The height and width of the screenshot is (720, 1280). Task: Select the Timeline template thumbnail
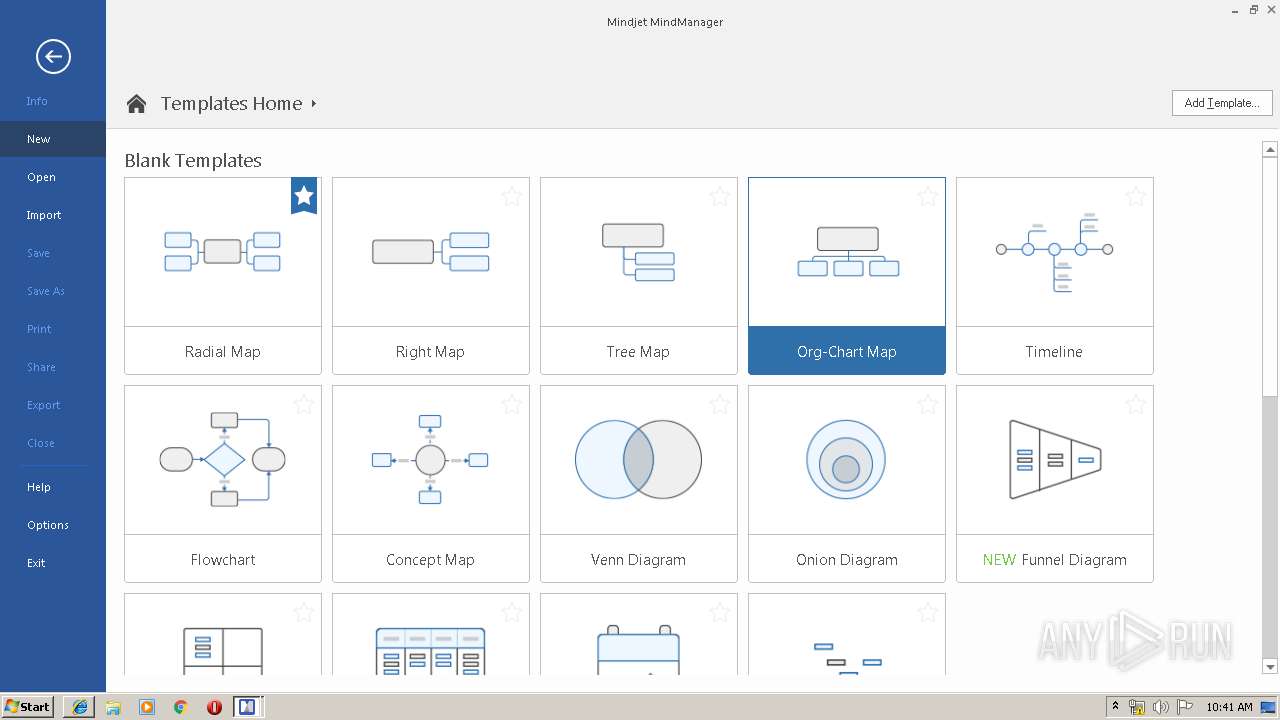(x=1055, y=252)
